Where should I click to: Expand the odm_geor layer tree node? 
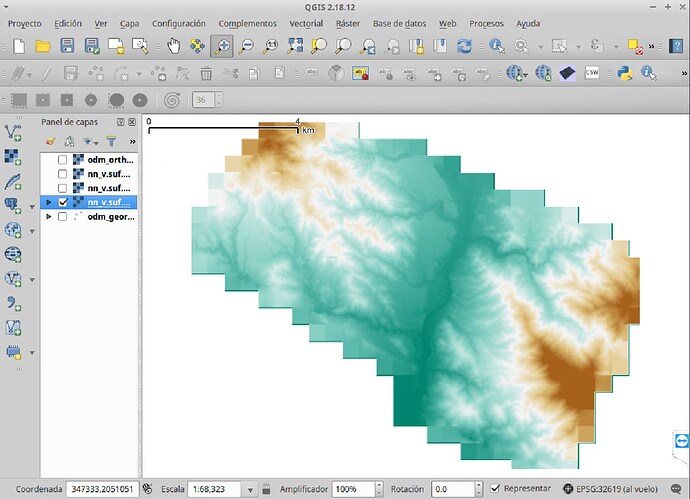[48, 216]
